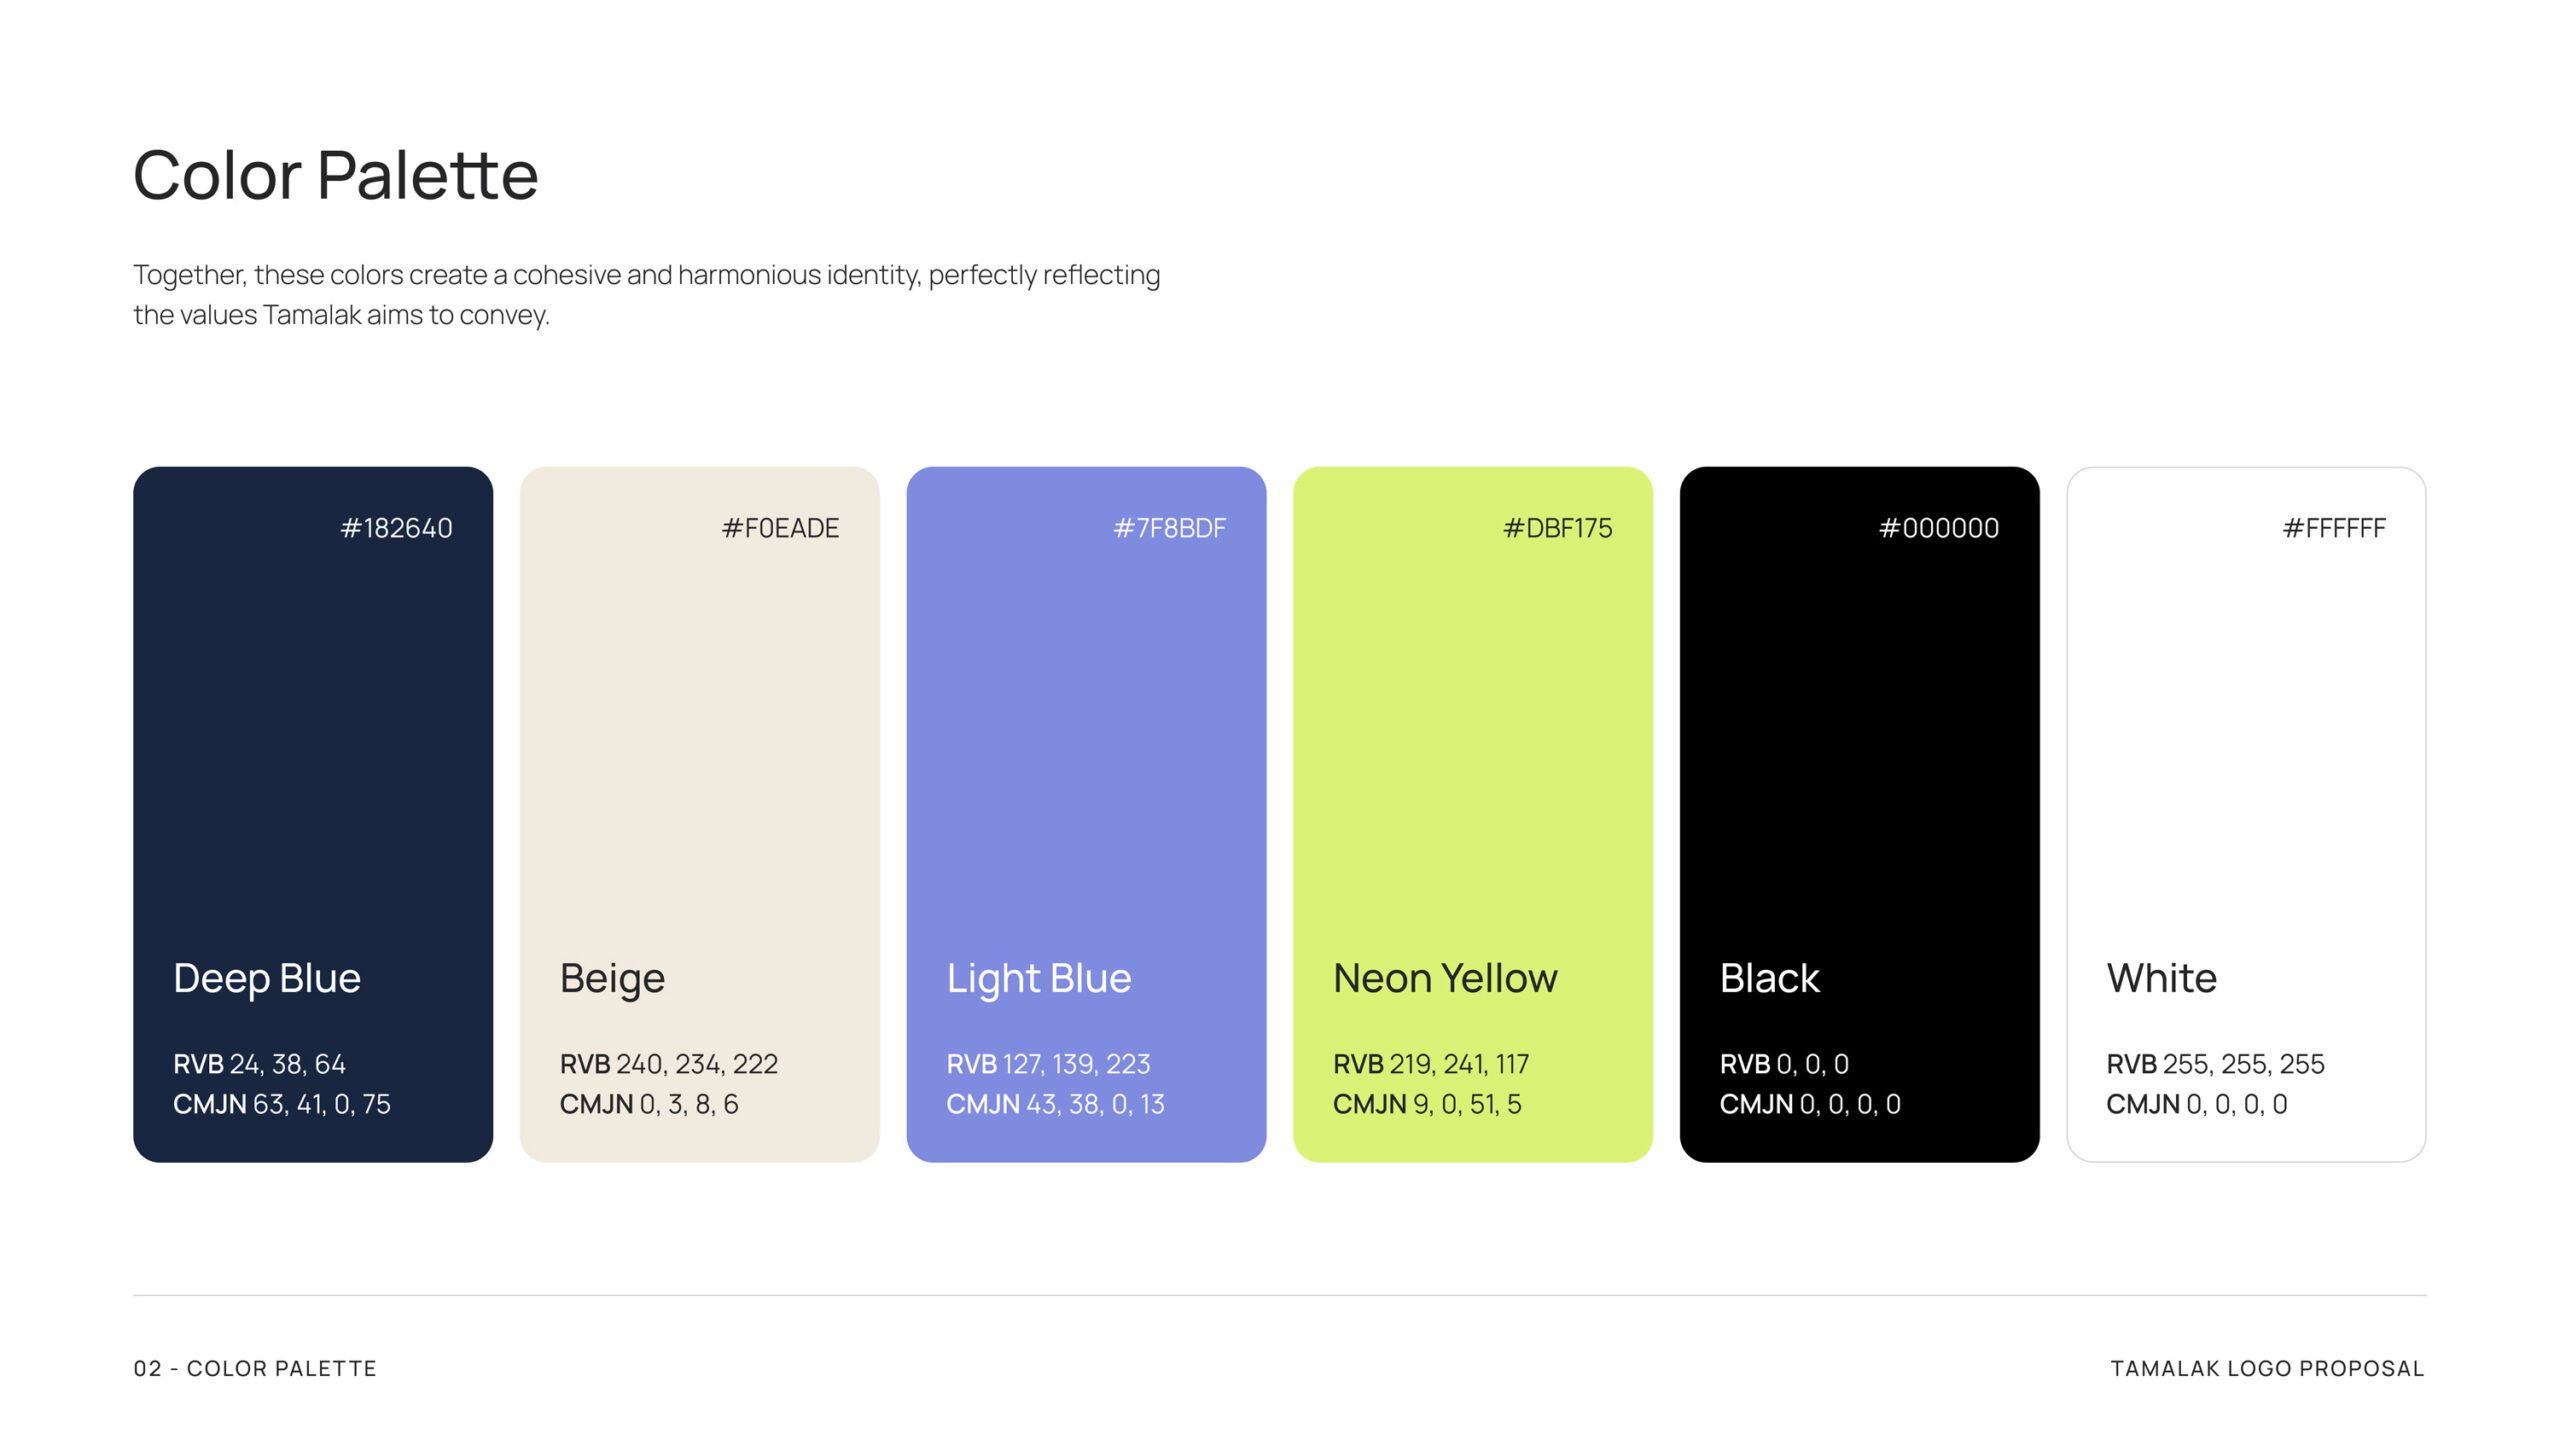The height and width of the screenshot is (1440, 2560).
Task: Click the description paragraph about Tamalak
Action: 646,294
